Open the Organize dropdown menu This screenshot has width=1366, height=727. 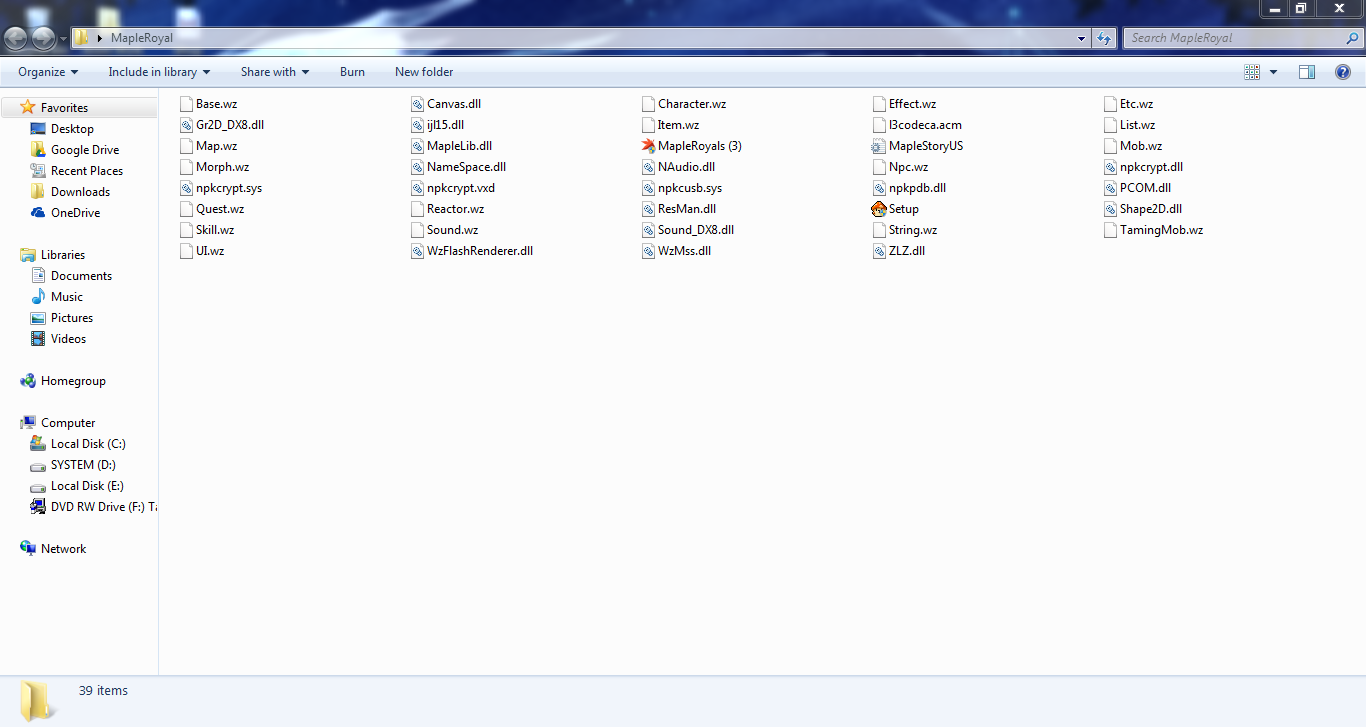(x=48, y=72)
